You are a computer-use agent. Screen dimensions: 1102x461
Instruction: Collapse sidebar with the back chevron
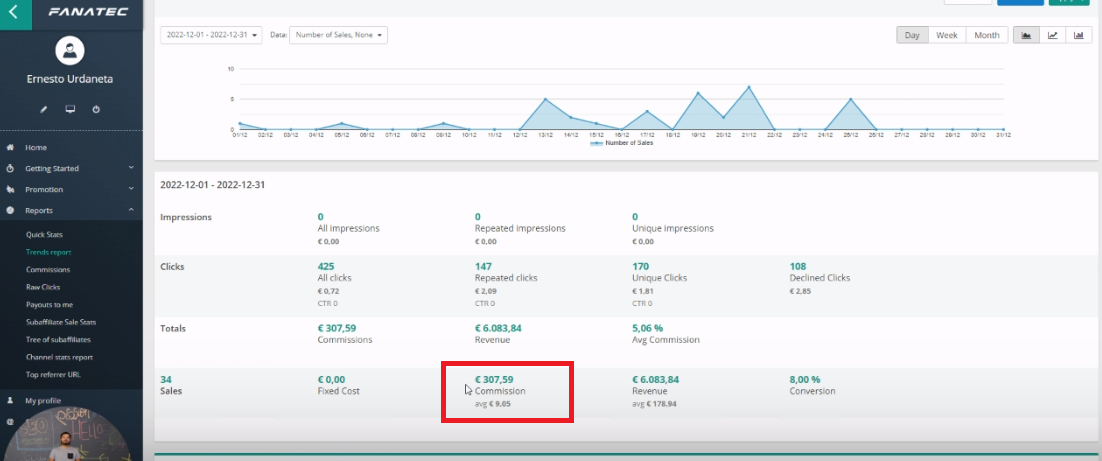pos(15,12)
